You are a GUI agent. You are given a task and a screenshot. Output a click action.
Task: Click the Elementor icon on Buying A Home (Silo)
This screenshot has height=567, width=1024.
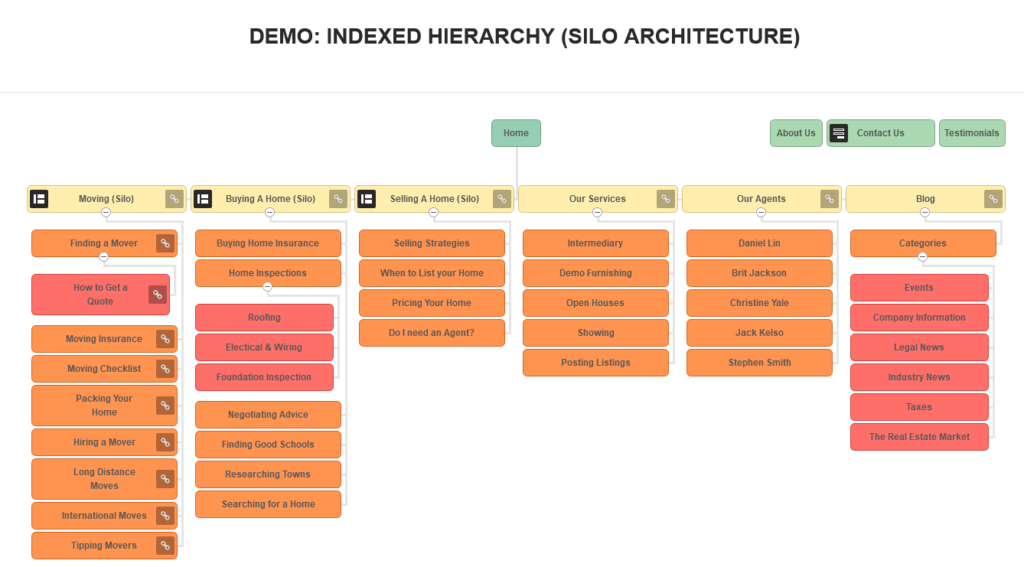[202, 199]
